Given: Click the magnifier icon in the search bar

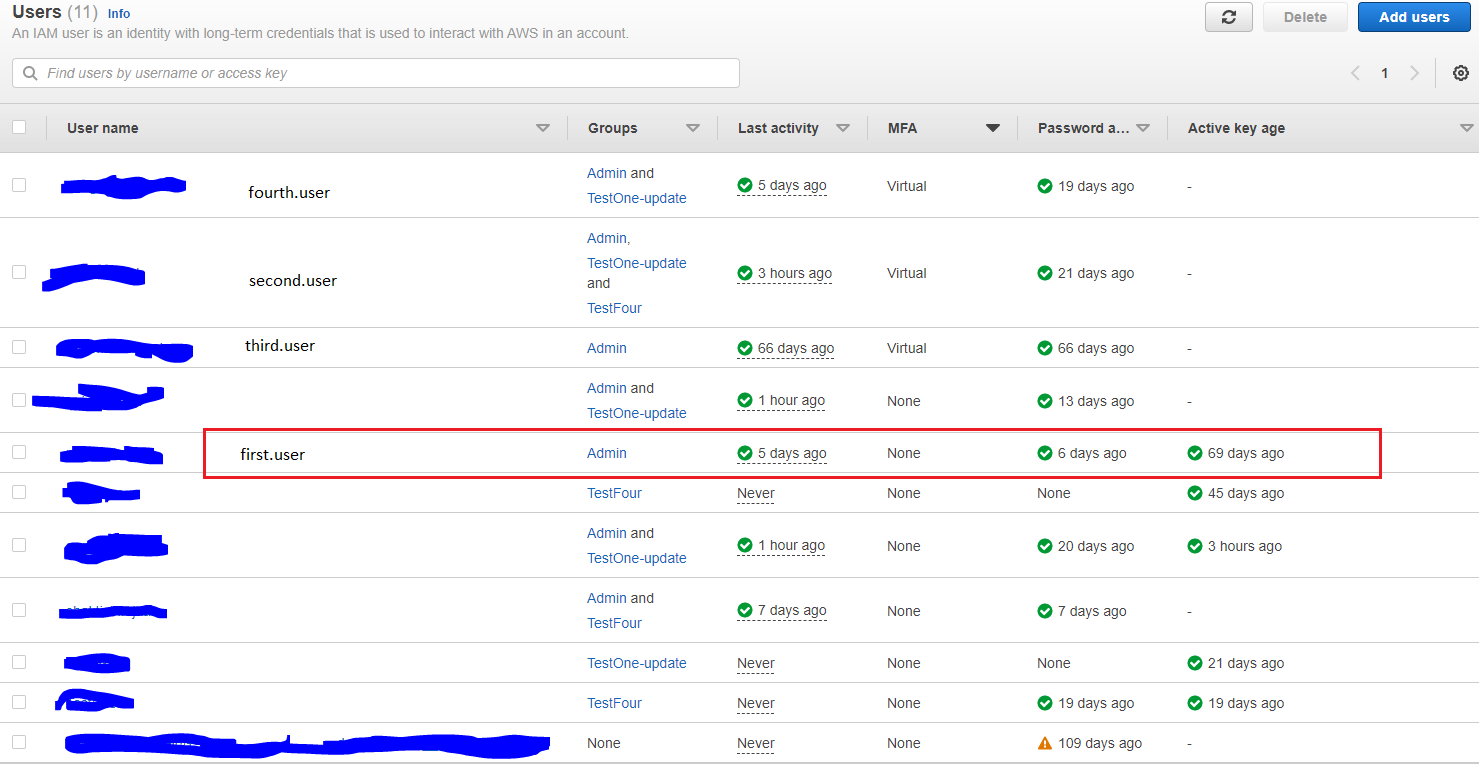Looking at the screenshot, I should (28, 73).
